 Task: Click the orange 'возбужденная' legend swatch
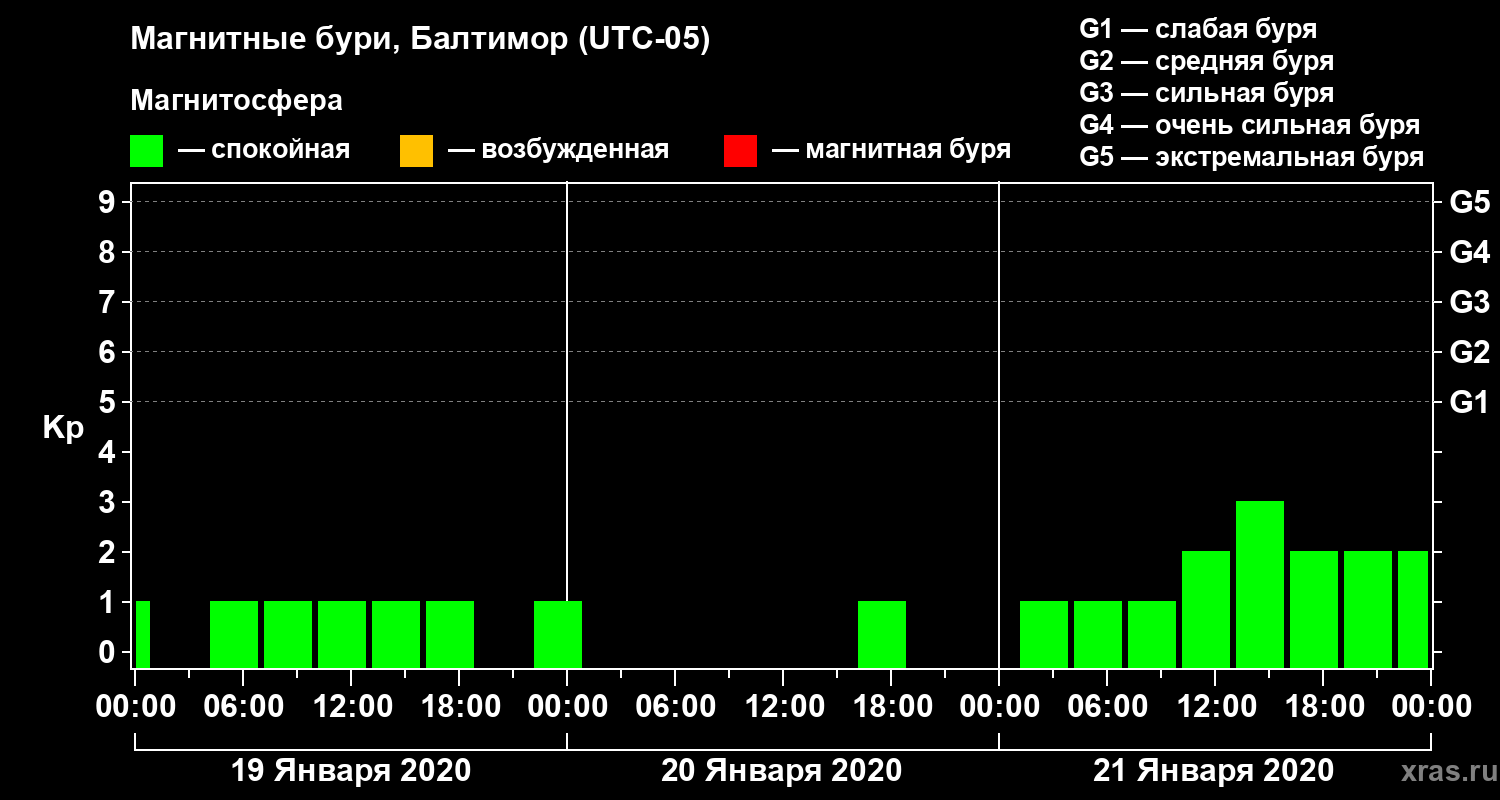416,151
